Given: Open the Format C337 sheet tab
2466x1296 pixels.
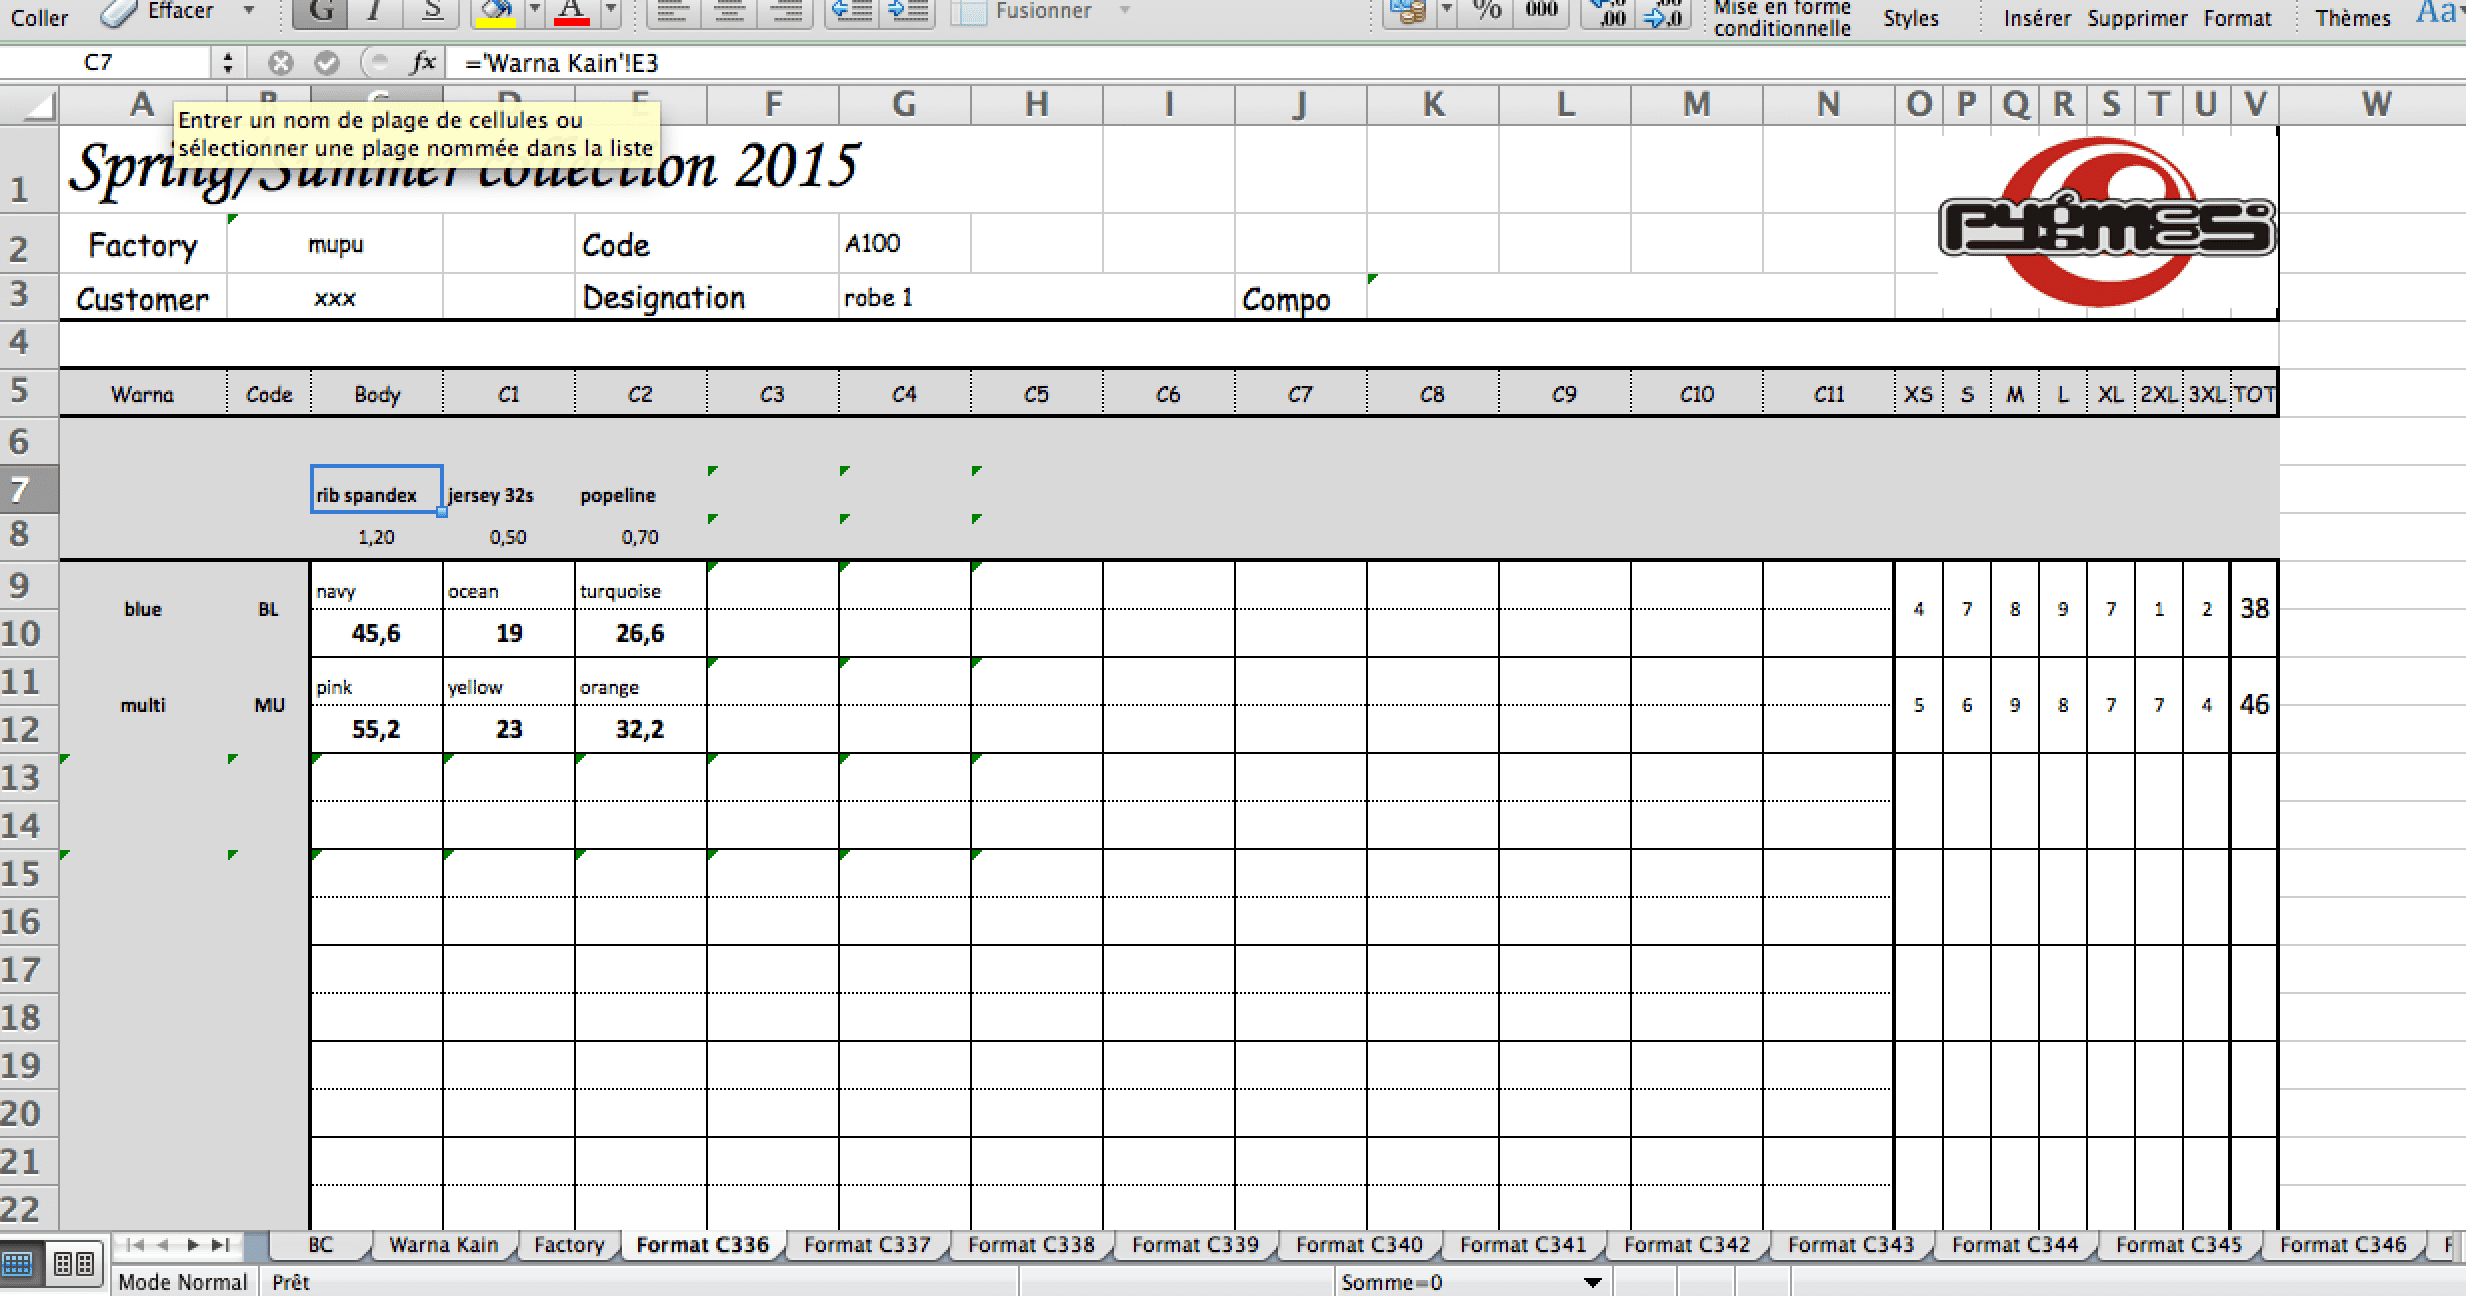Looking at the screenshot, I should 866,1245.
